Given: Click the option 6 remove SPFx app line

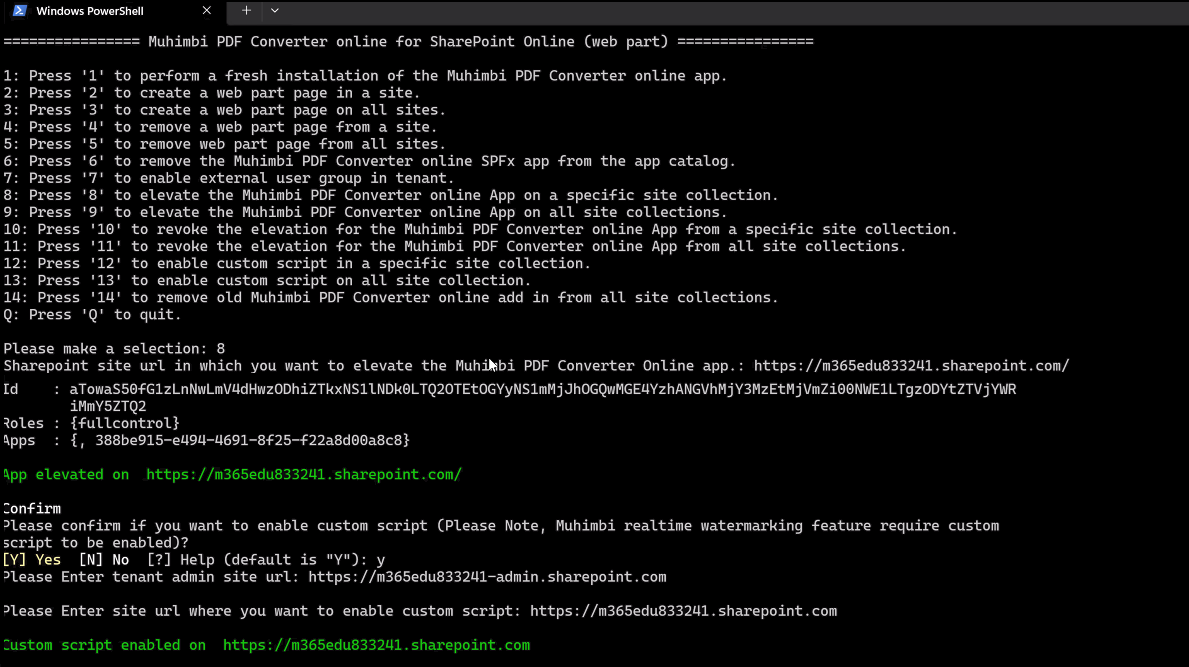Looking at the screenshot, I should (x=369, y=161).
